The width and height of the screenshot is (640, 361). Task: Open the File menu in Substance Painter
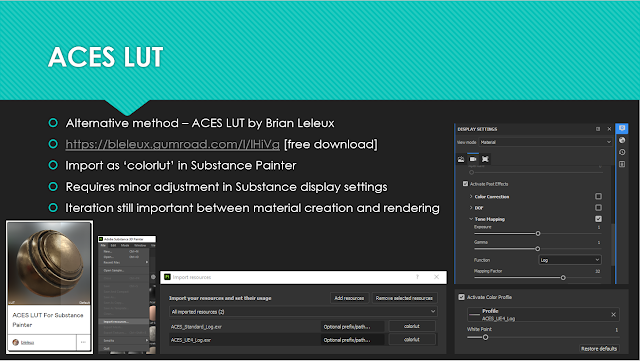point(103,245)
